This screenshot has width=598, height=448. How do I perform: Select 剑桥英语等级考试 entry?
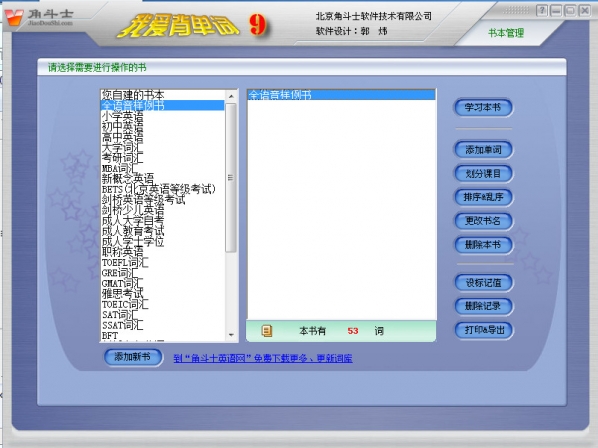tap(162, 200)
